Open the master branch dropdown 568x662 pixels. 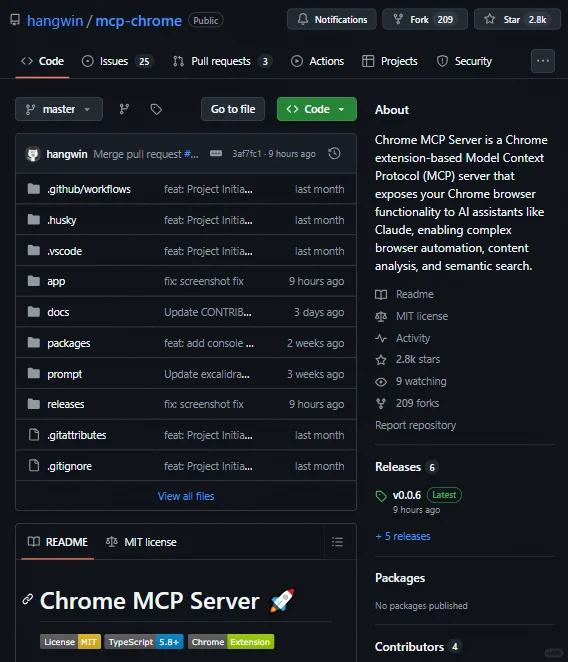[59, 109]
